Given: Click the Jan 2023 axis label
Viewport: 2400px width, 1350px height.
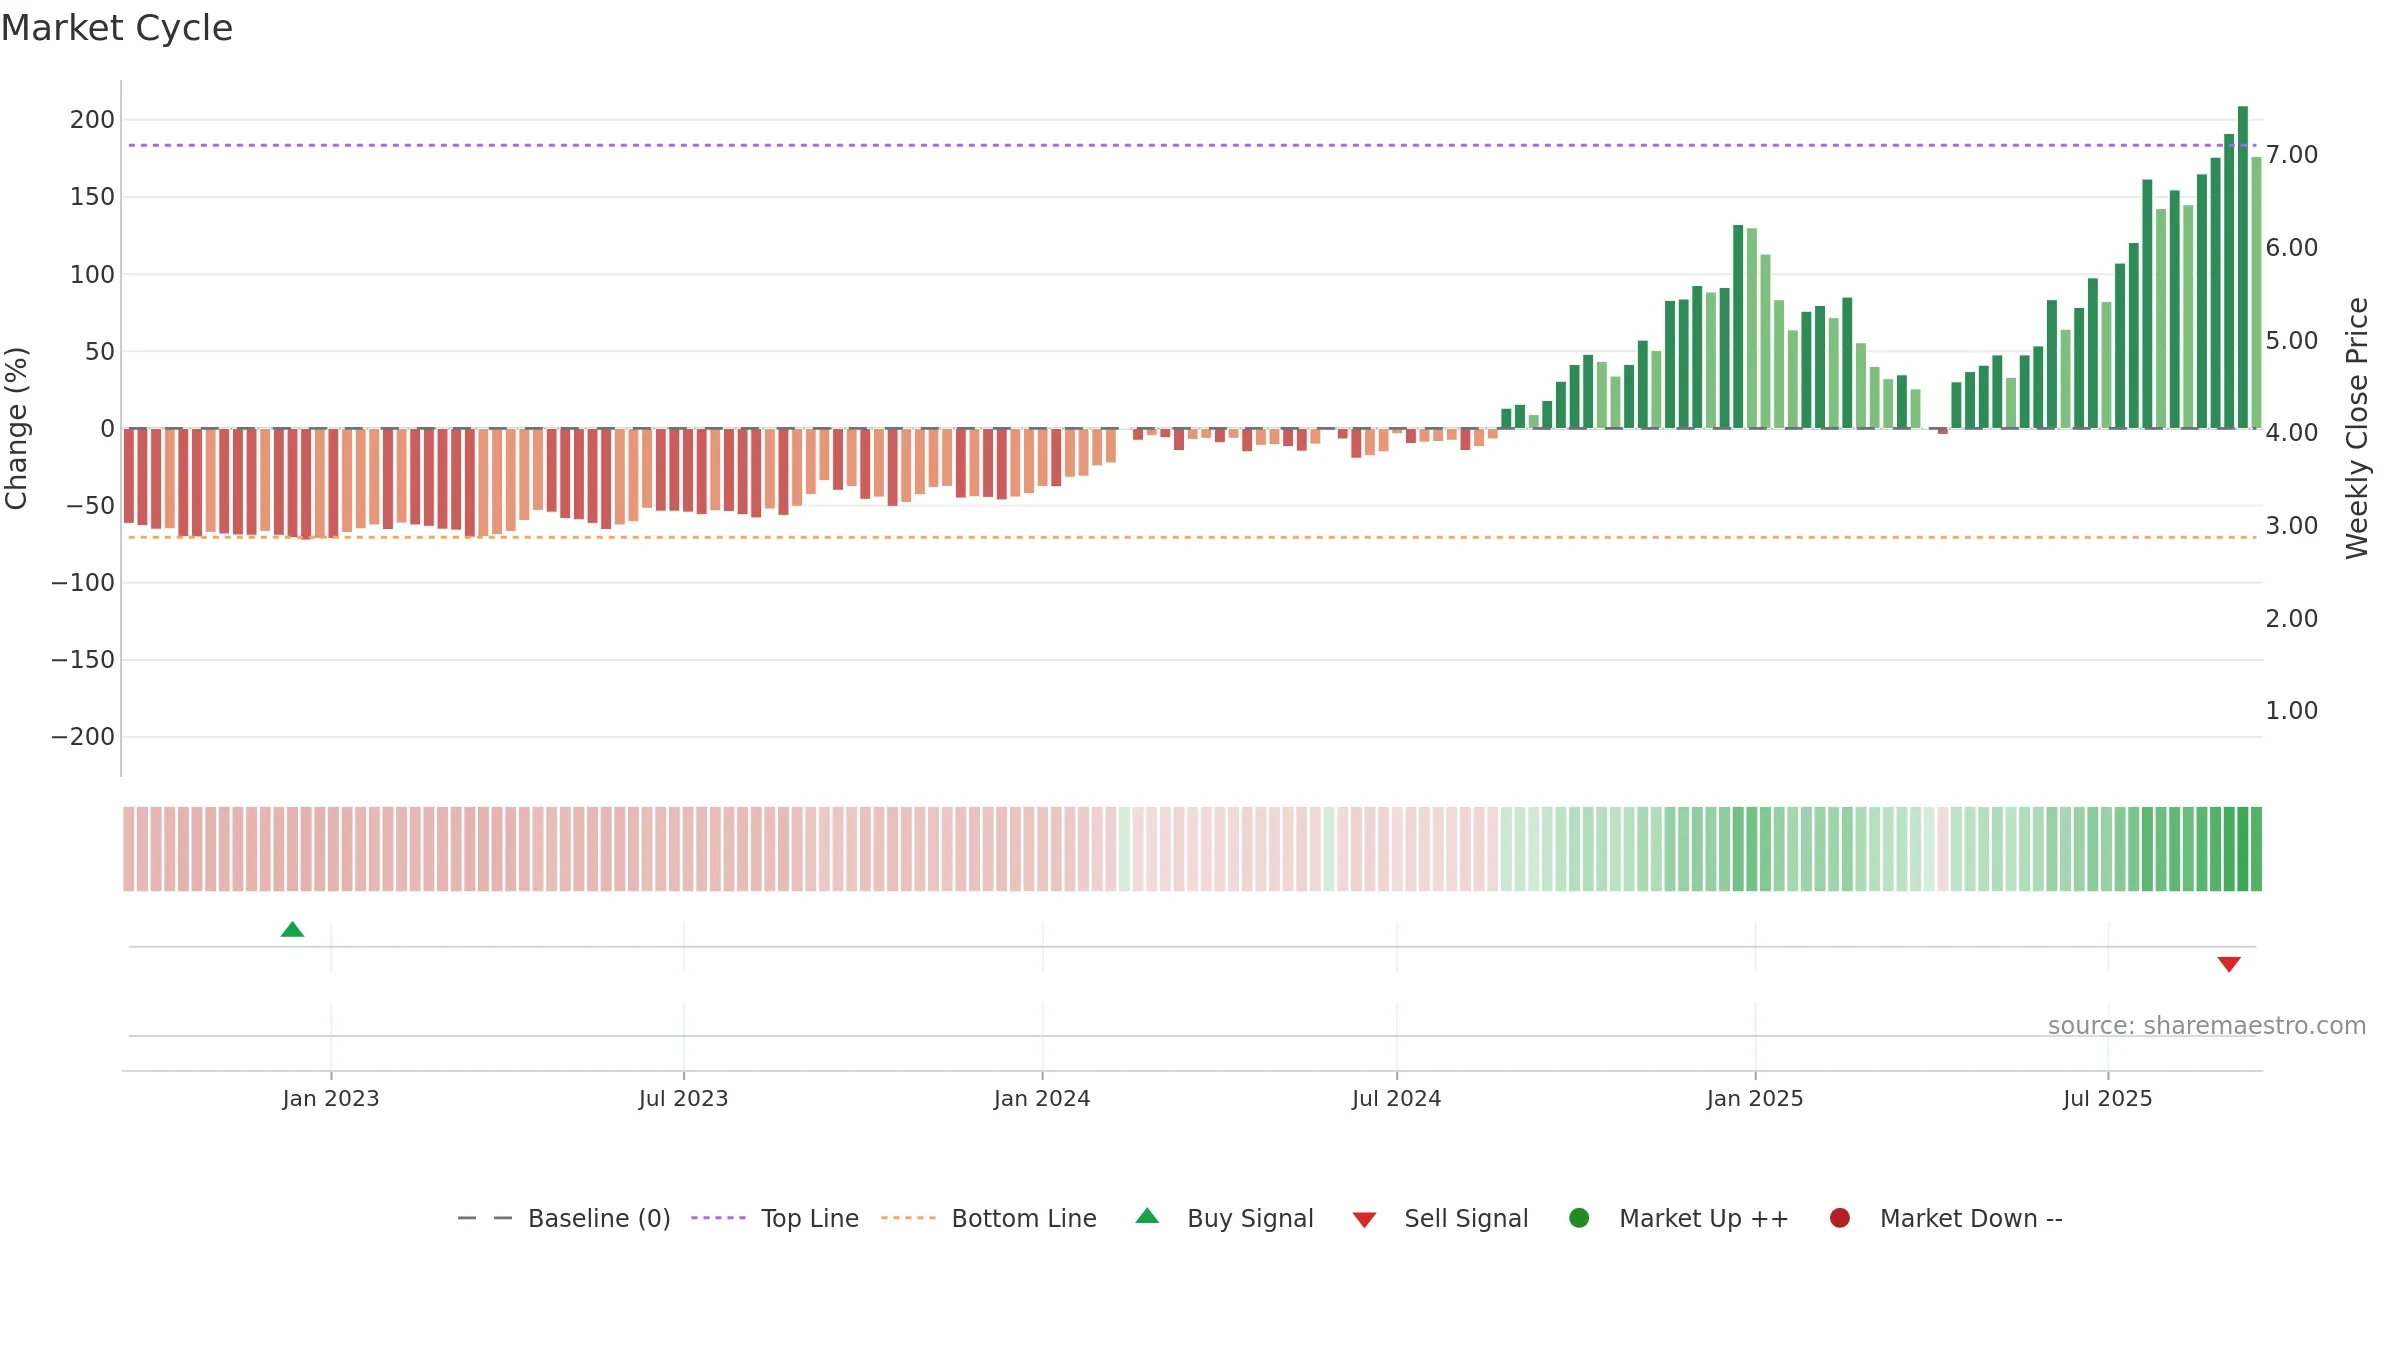Looking at the screenshot, I should [331, 1098].
